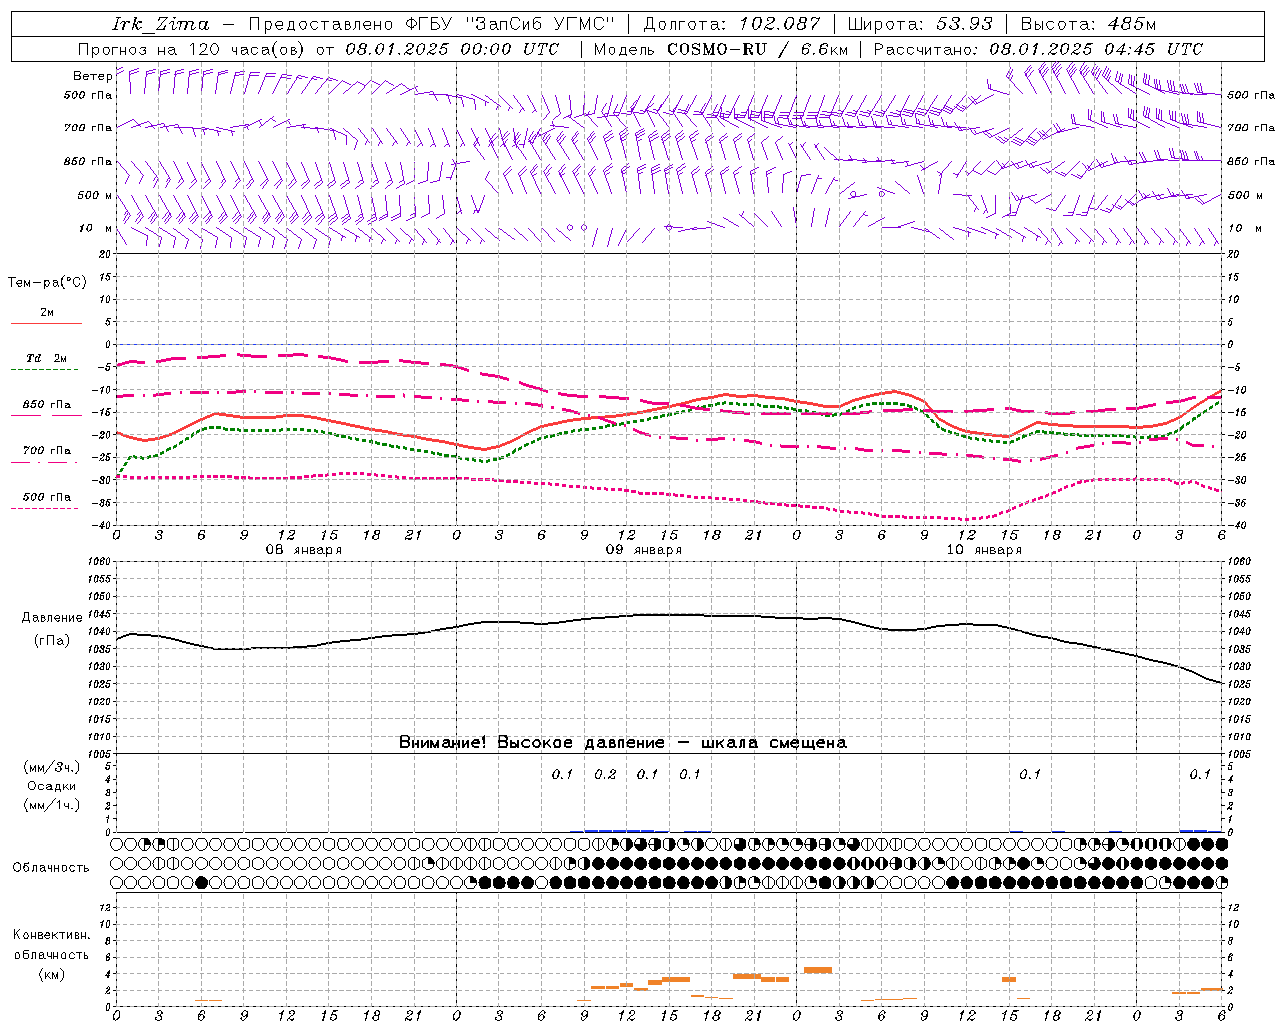Click the 850 гПа temperature legend entry
Viewport: 1280px width, 1024px height.
click(x=46, y=405)
